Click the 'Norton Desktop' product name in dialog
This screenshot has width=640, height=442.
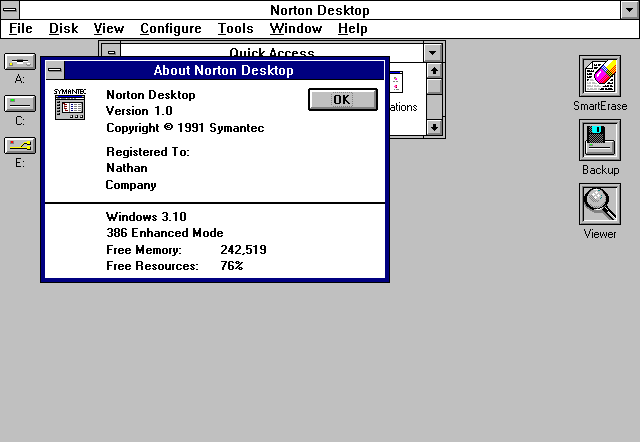pyautogui.click(x=151, y=95)
